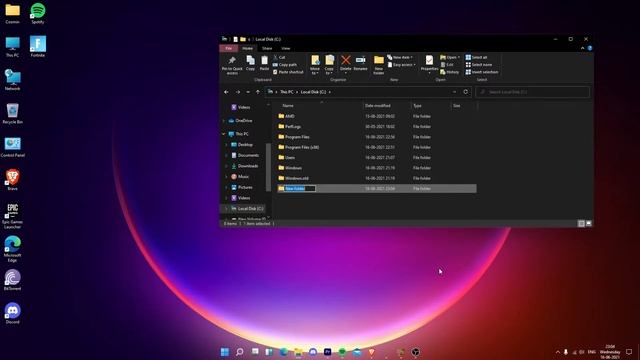
Task: Open the Copy to dropdown
Action: click(329, 65)
